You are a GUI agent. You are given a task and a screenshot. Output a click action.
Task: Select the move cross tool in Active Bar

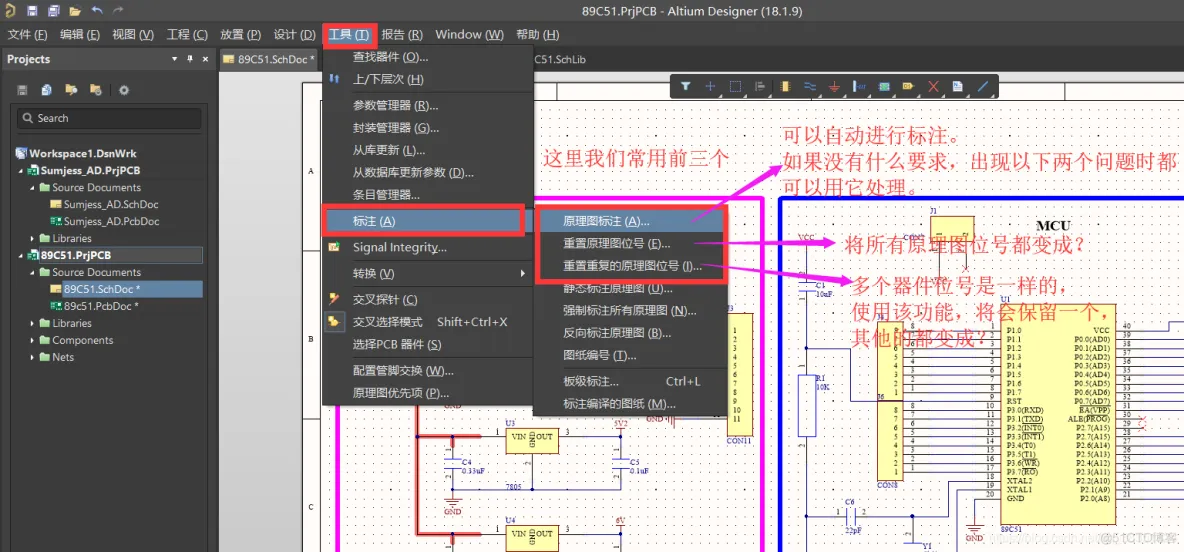coord(711,87)
